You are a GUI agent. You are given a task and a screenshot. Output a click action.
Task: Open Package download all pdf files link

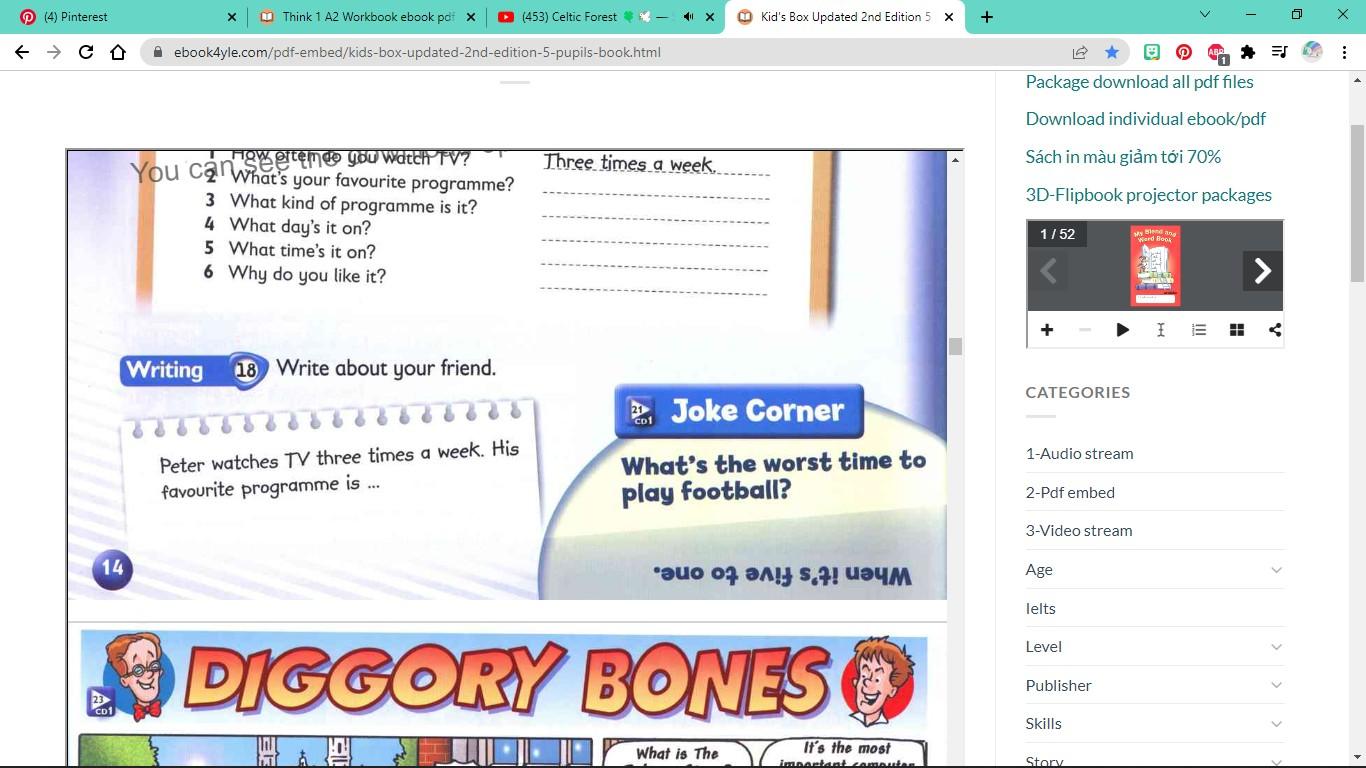point(1139,82)
